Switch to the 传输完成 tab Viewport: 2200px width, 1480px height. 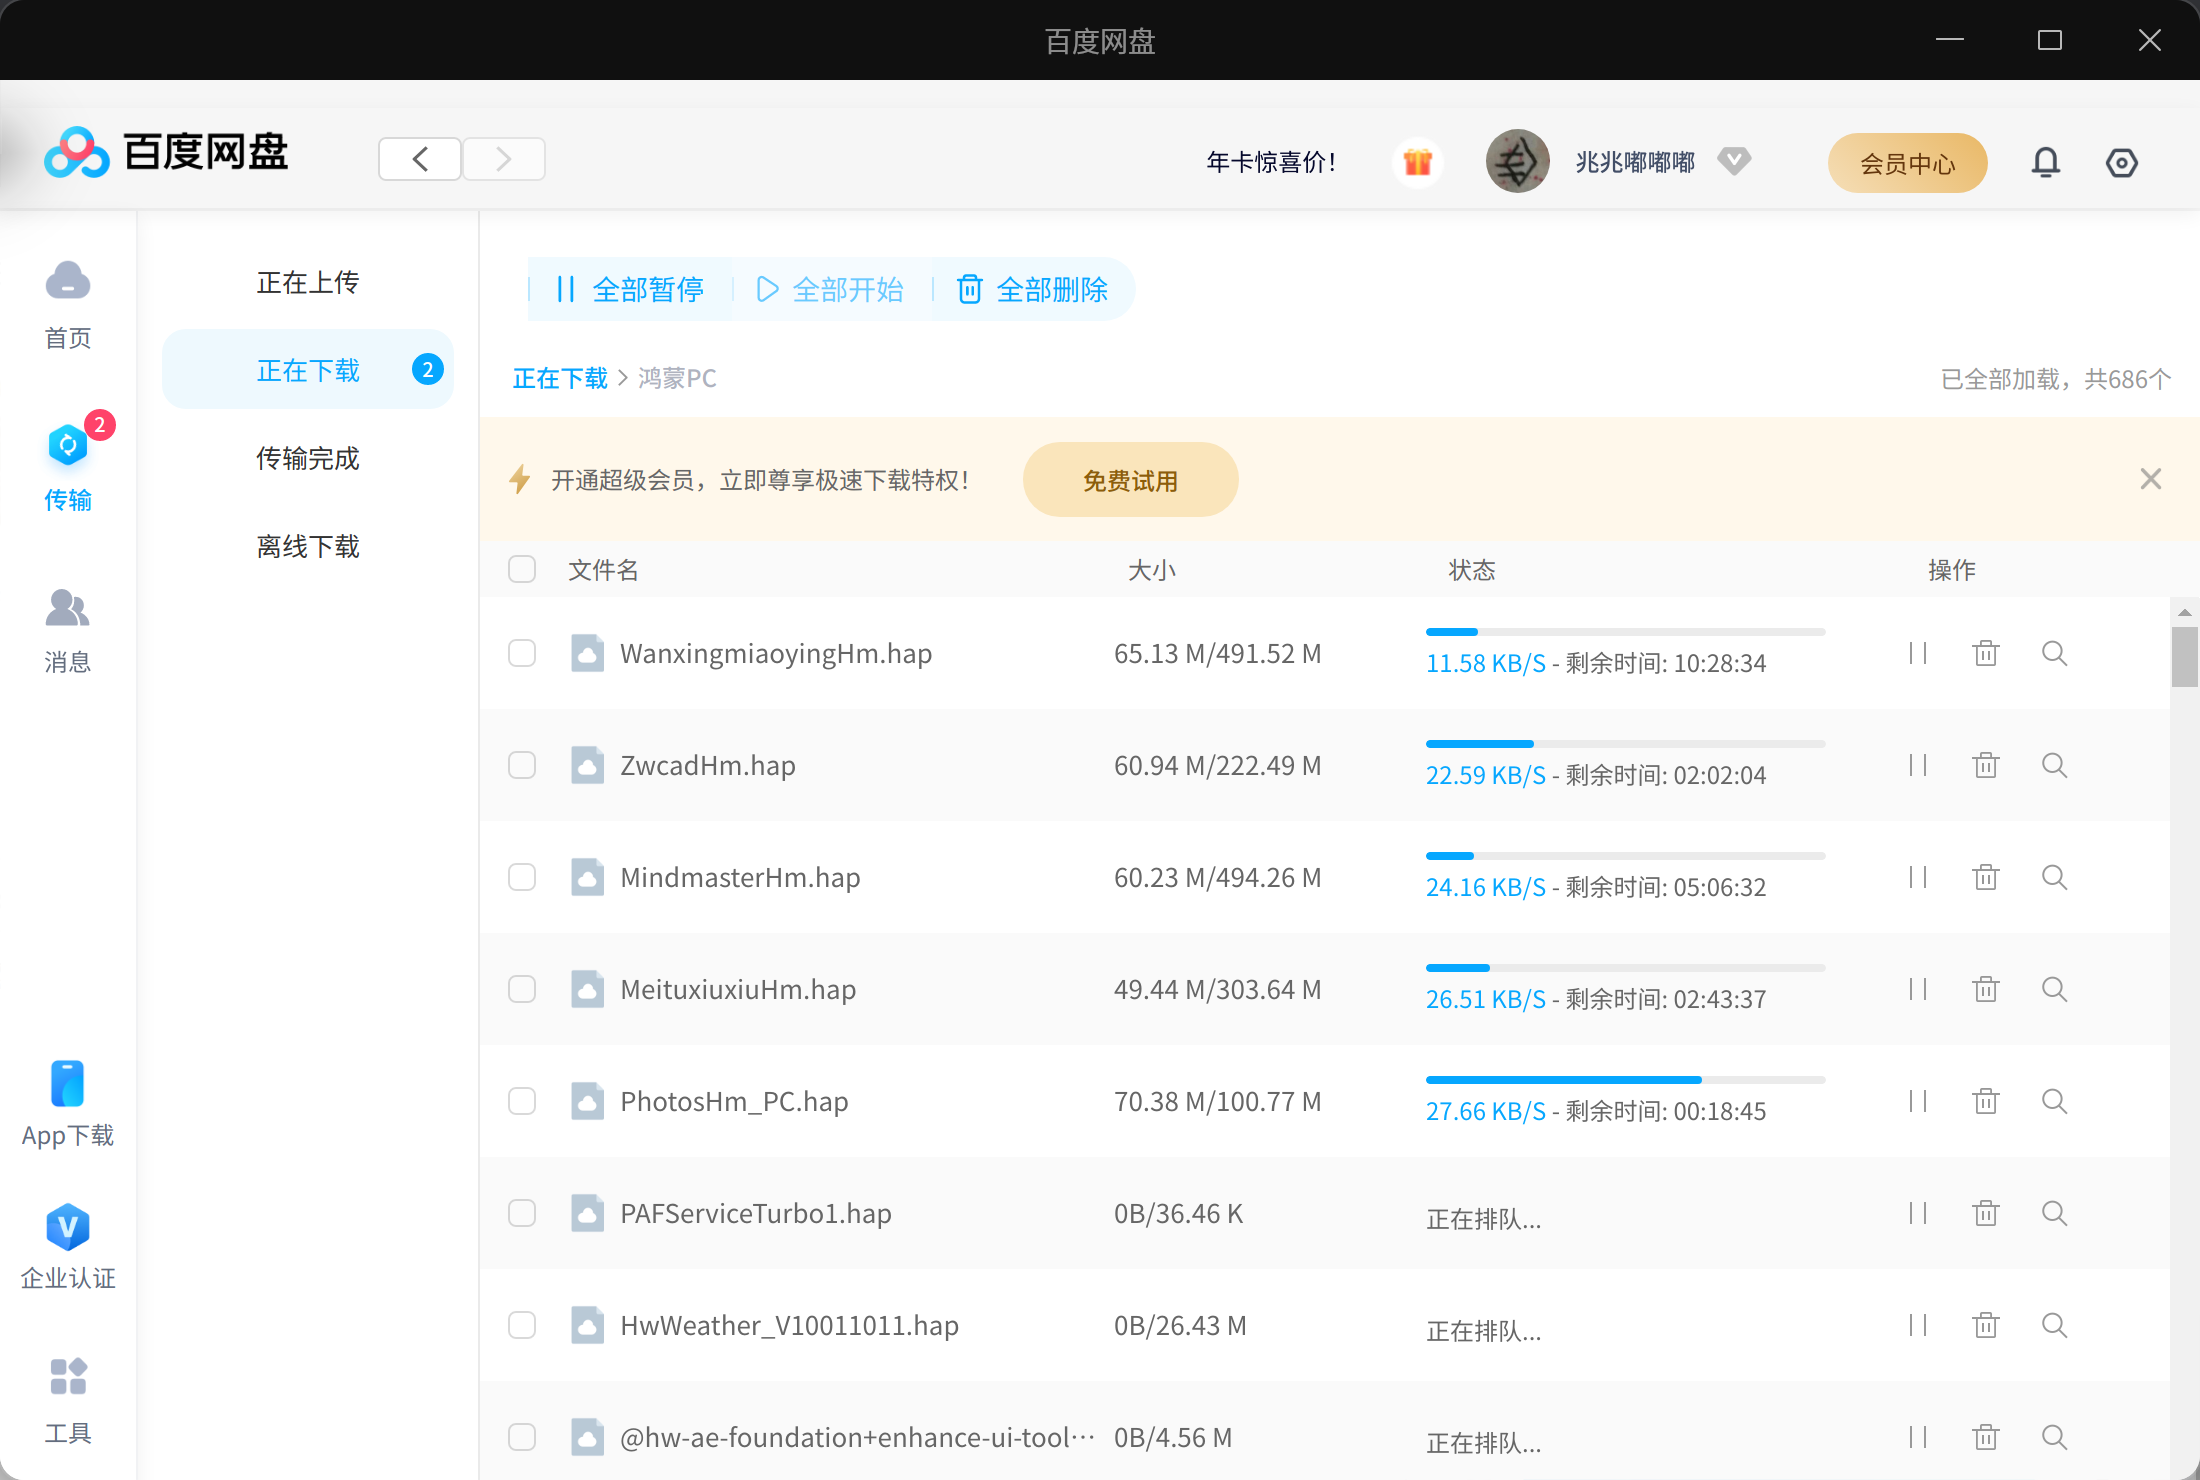pyautogui.click(x=307, y=459)
